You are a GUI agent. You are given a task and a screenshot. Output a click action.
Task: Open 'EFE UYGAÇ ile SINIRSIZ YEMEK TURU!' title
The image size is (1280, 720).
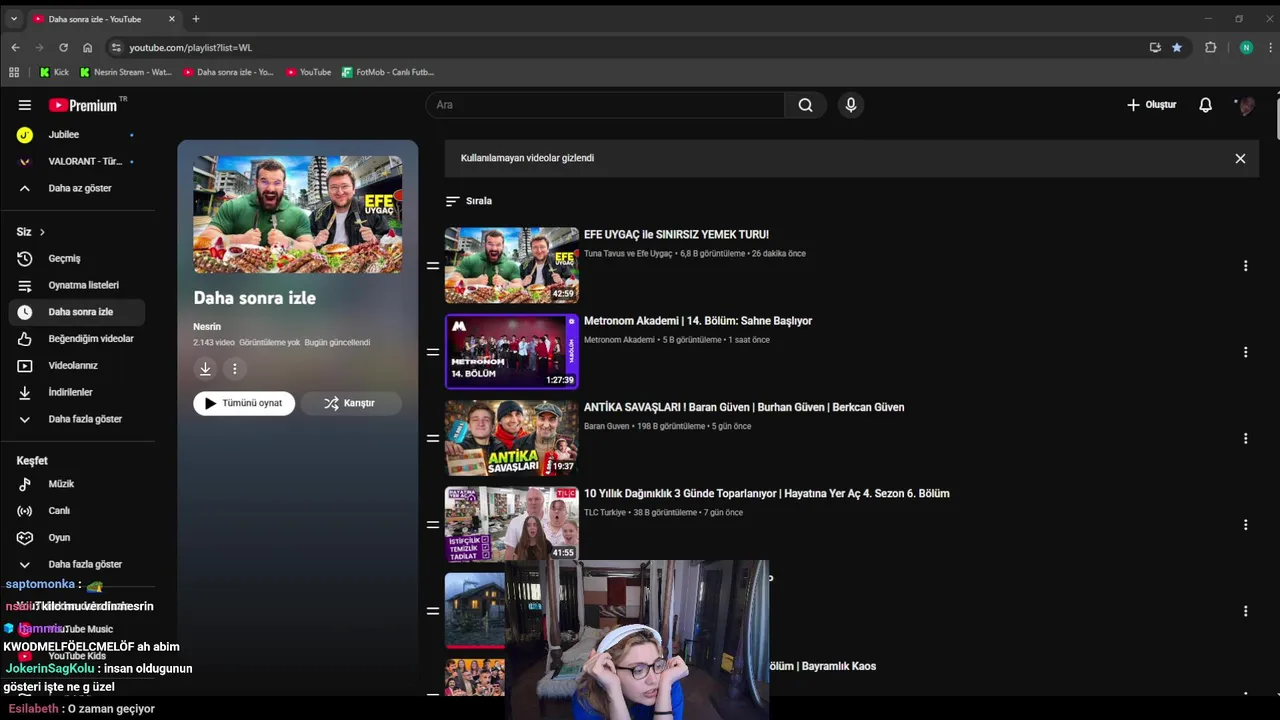[676, 235]
